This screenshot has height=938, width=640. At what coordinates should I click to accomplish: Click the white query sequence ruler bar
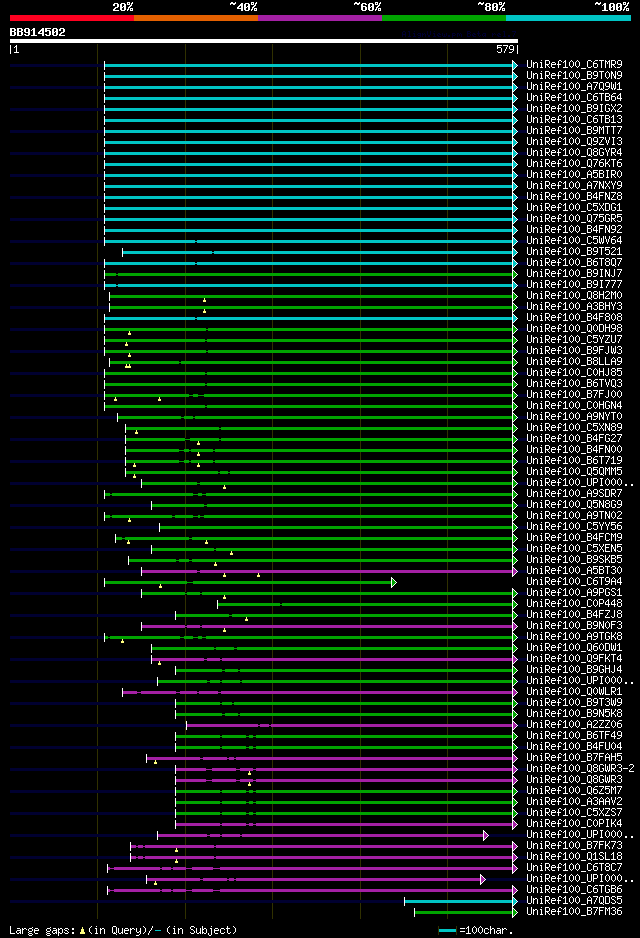(264, 41)
